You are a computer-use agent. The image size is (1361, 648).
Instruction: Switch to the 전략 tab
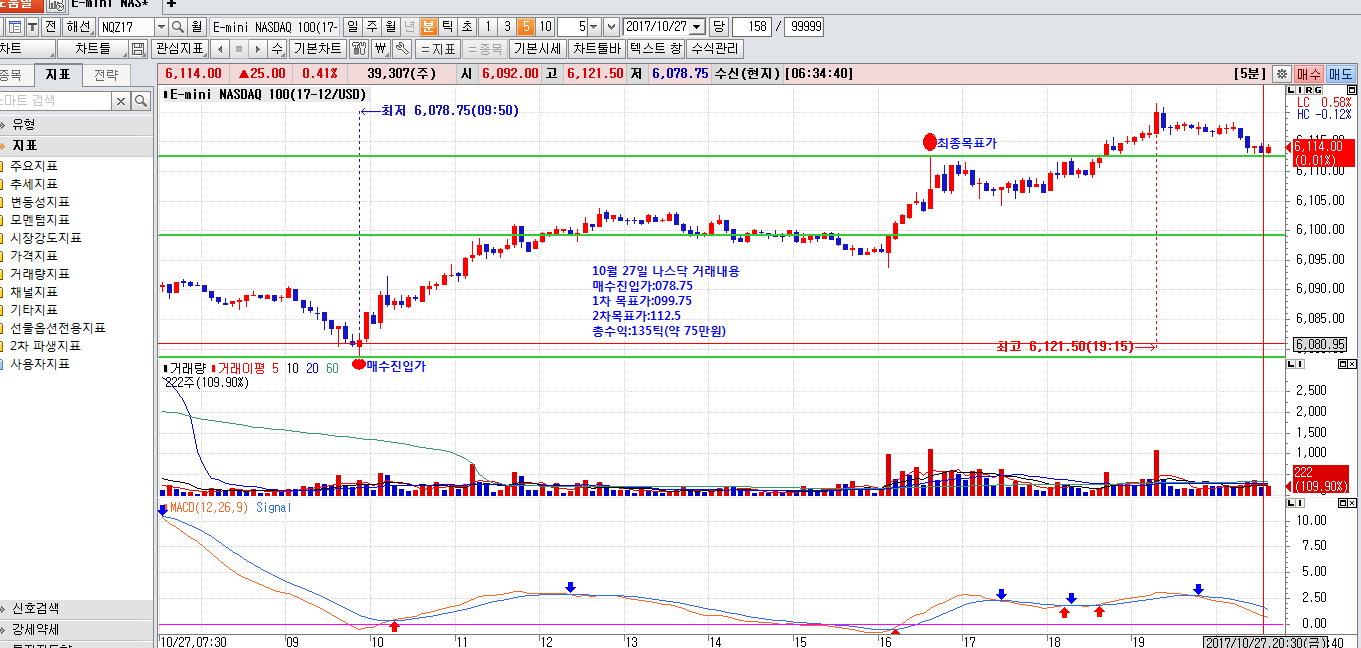(x=105, y=75)
